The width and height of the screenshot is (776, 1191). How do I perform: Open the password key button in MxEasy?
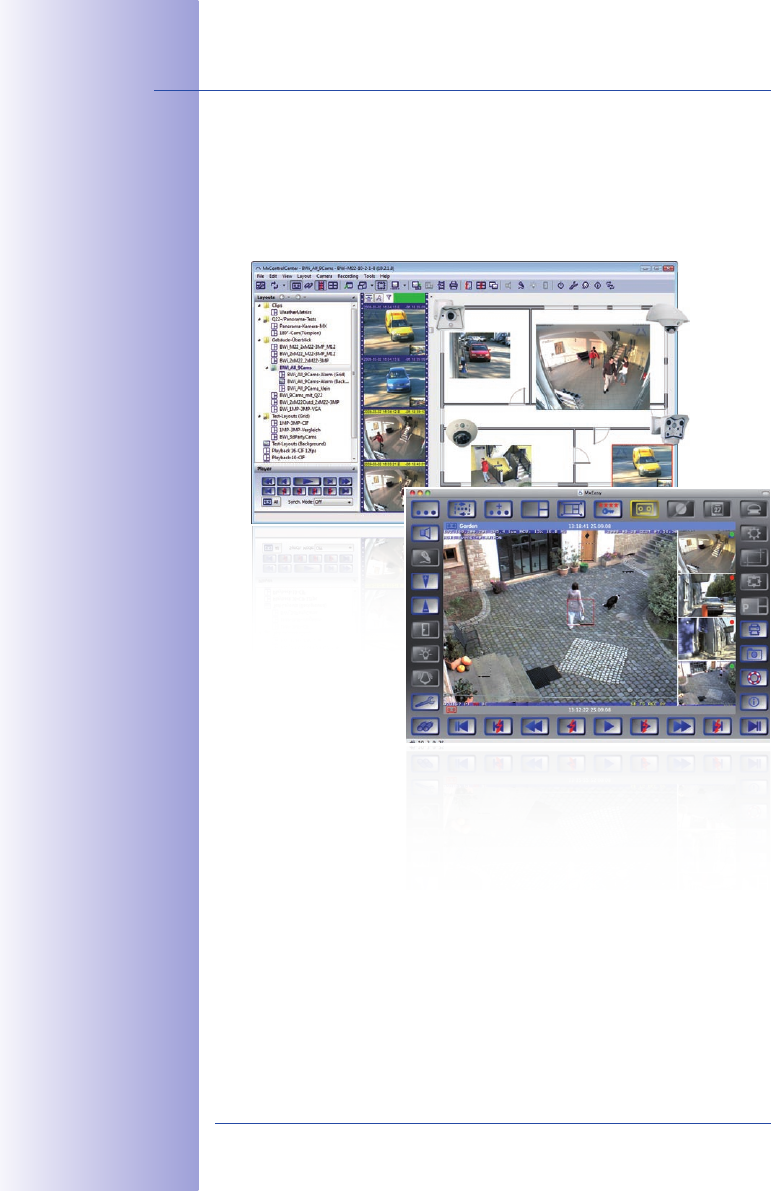pos(608,510)
